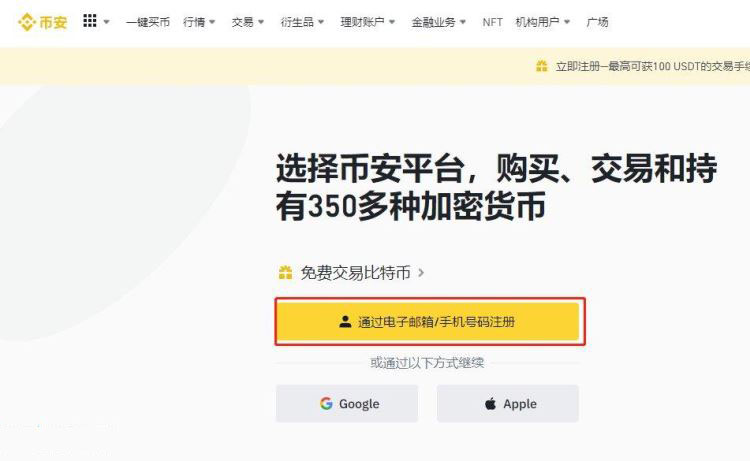Open the 衍生品 dropdown menu
The image size is (750, 461).
pos(302,22)
